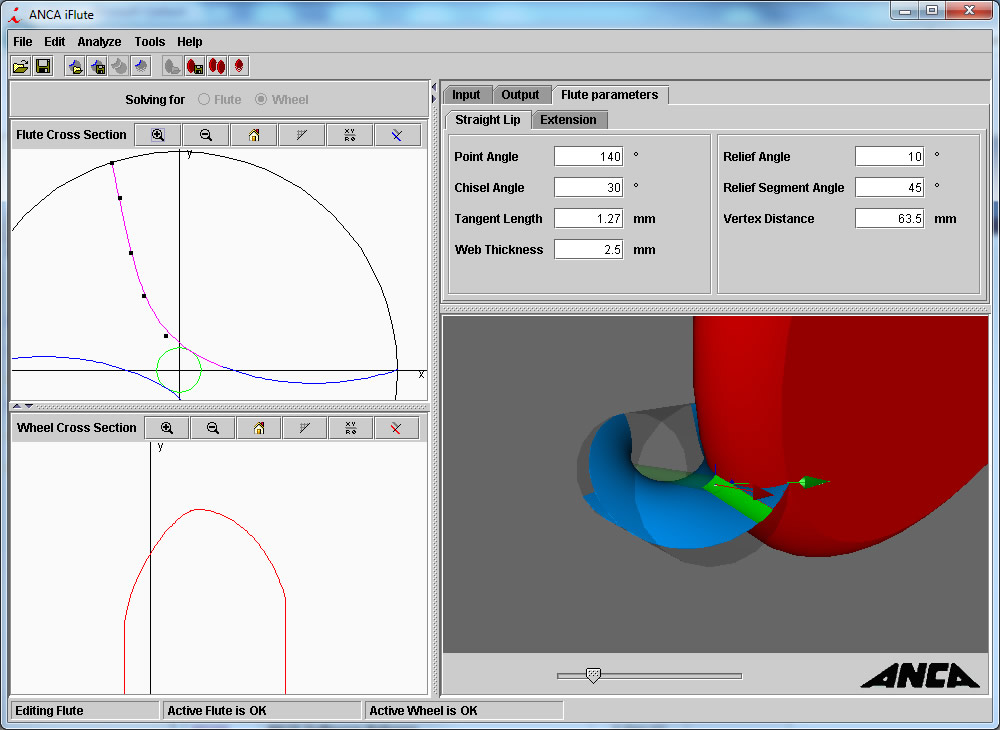Click the 3D view slider handle
Image resolution: width=1000 pixels, height=730 pixels.
click(x=593, y=676)
